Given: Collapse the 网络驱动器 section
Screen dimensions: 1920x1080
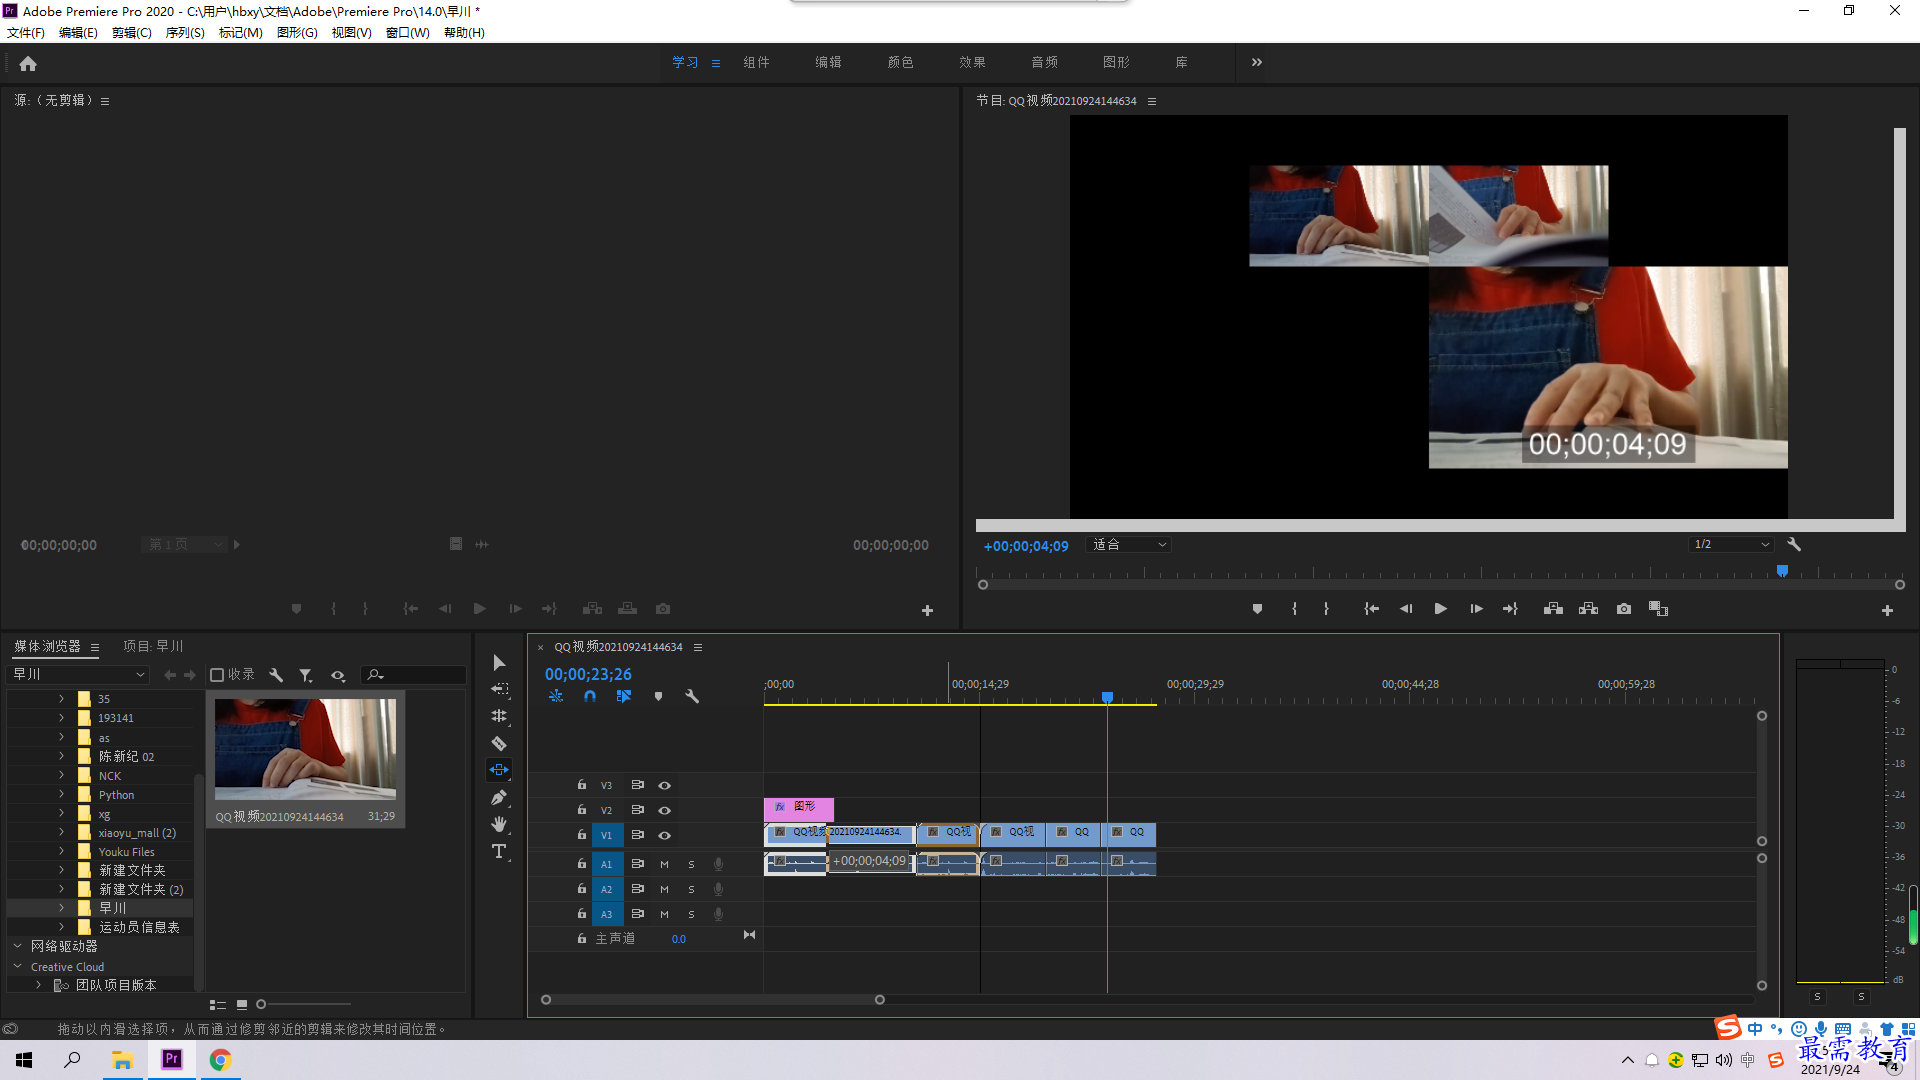Looking at the screenshot, I should tap(17, 946).
